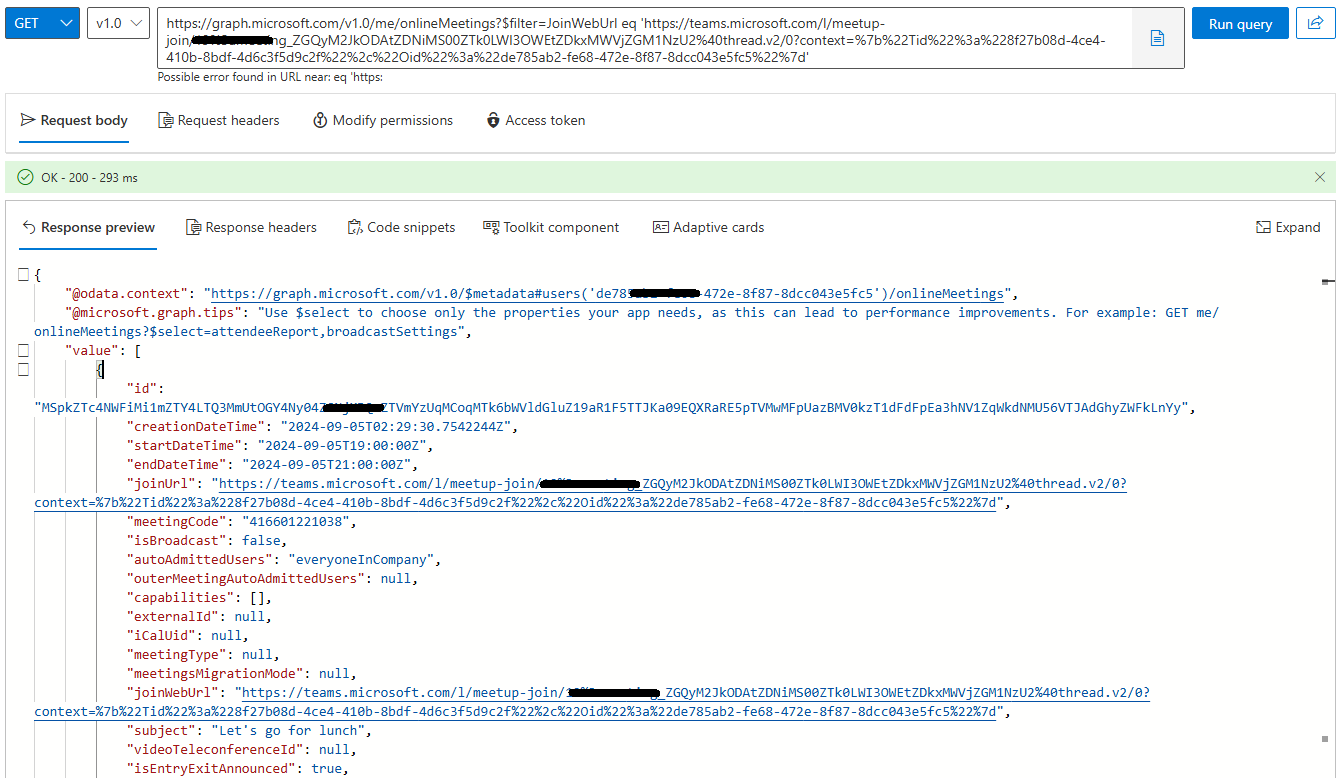This screenshot has height=778, width=1342.
Task: Open the GET HTTP method dropdown
Action: pyautogui.click(x=42, y=23)
